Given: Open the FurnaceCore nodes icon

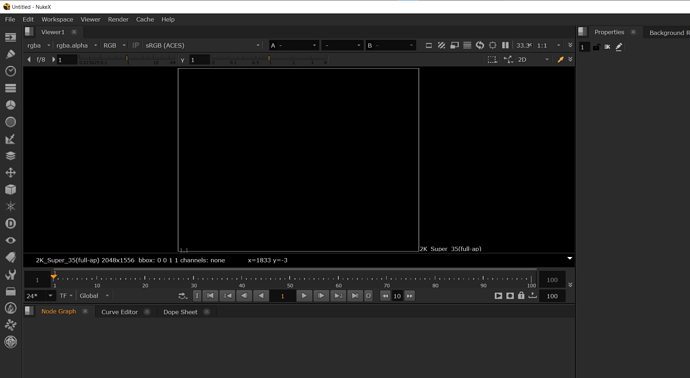Looking at the screenshot, I should (x=11, y=308).
